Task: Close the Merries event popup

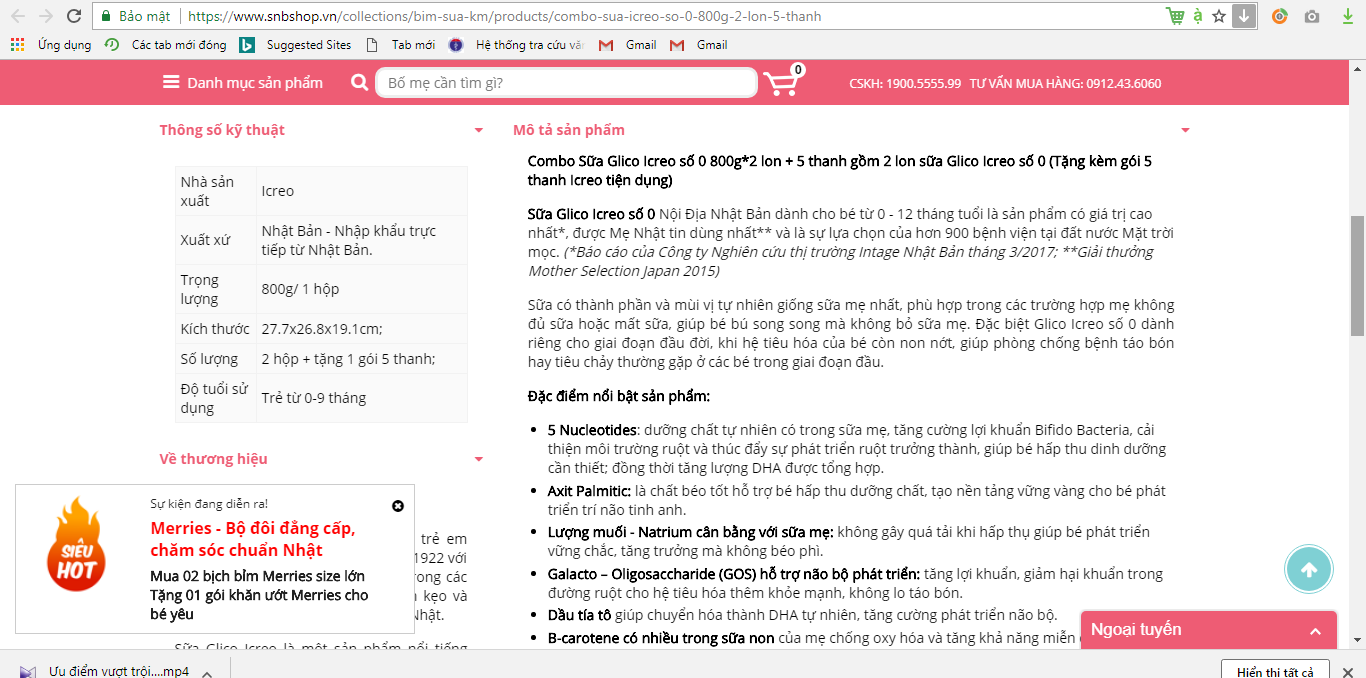Action: coord(398,506)
